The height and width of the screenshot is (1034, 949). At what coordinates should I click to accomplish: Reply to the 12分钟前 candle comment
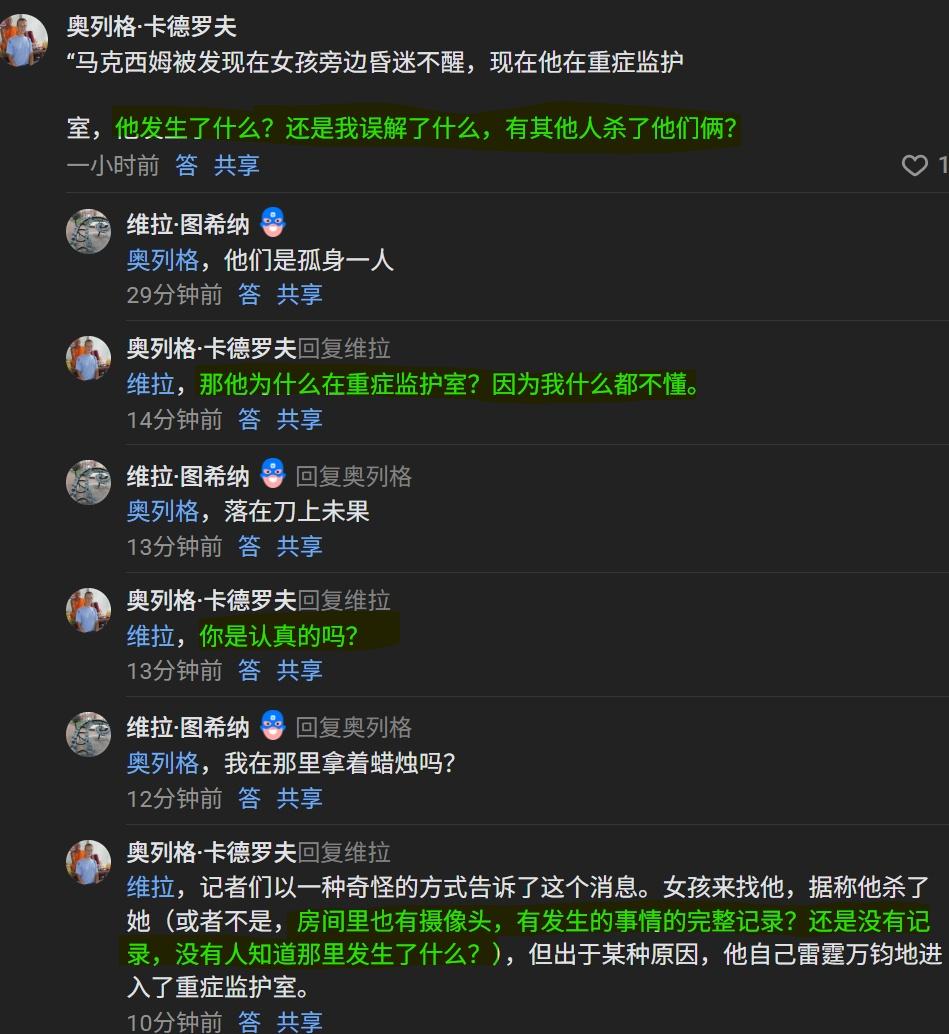click(x=249, y=799)
